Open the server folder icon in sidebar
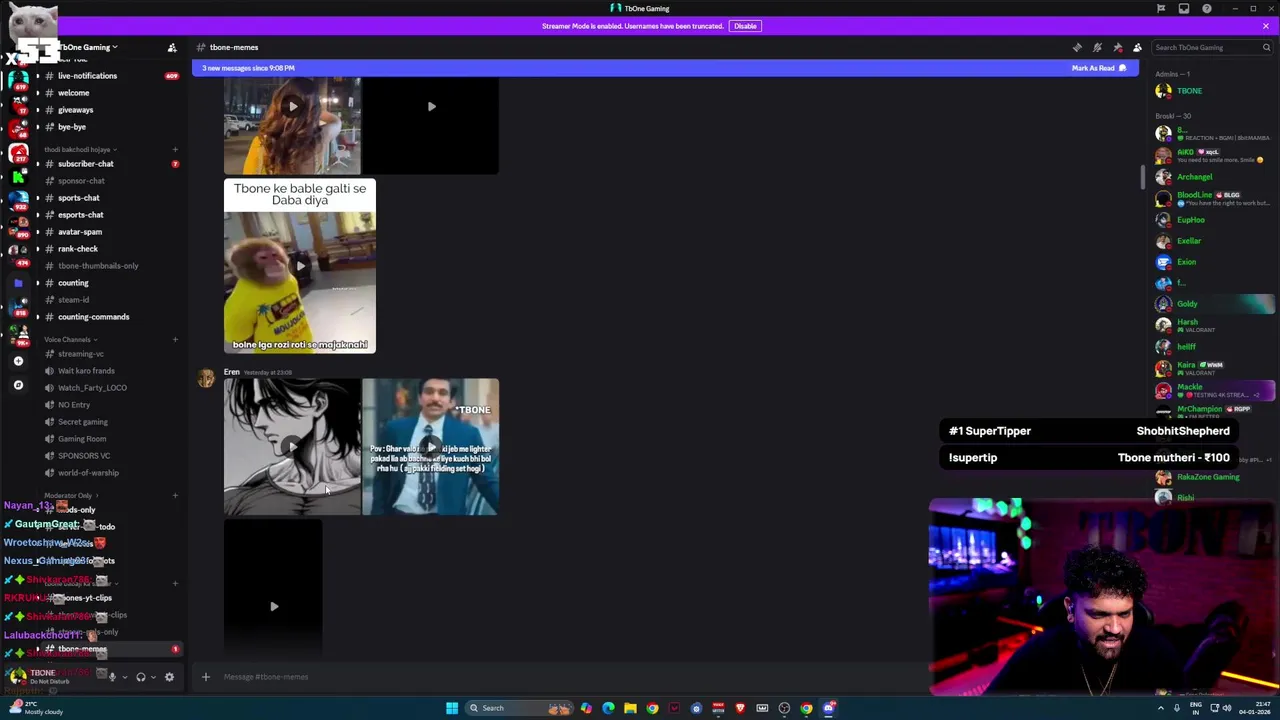 pyautogui.click(x=18, y=283)
